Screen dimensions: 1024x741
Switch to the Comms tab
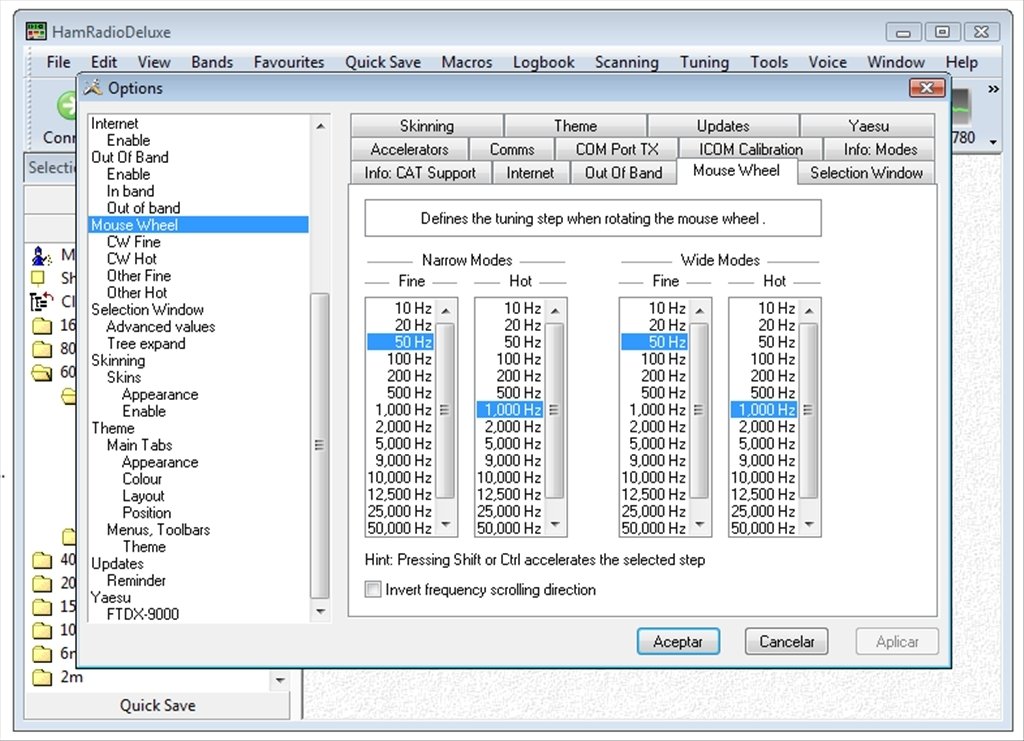coord(512,149)
